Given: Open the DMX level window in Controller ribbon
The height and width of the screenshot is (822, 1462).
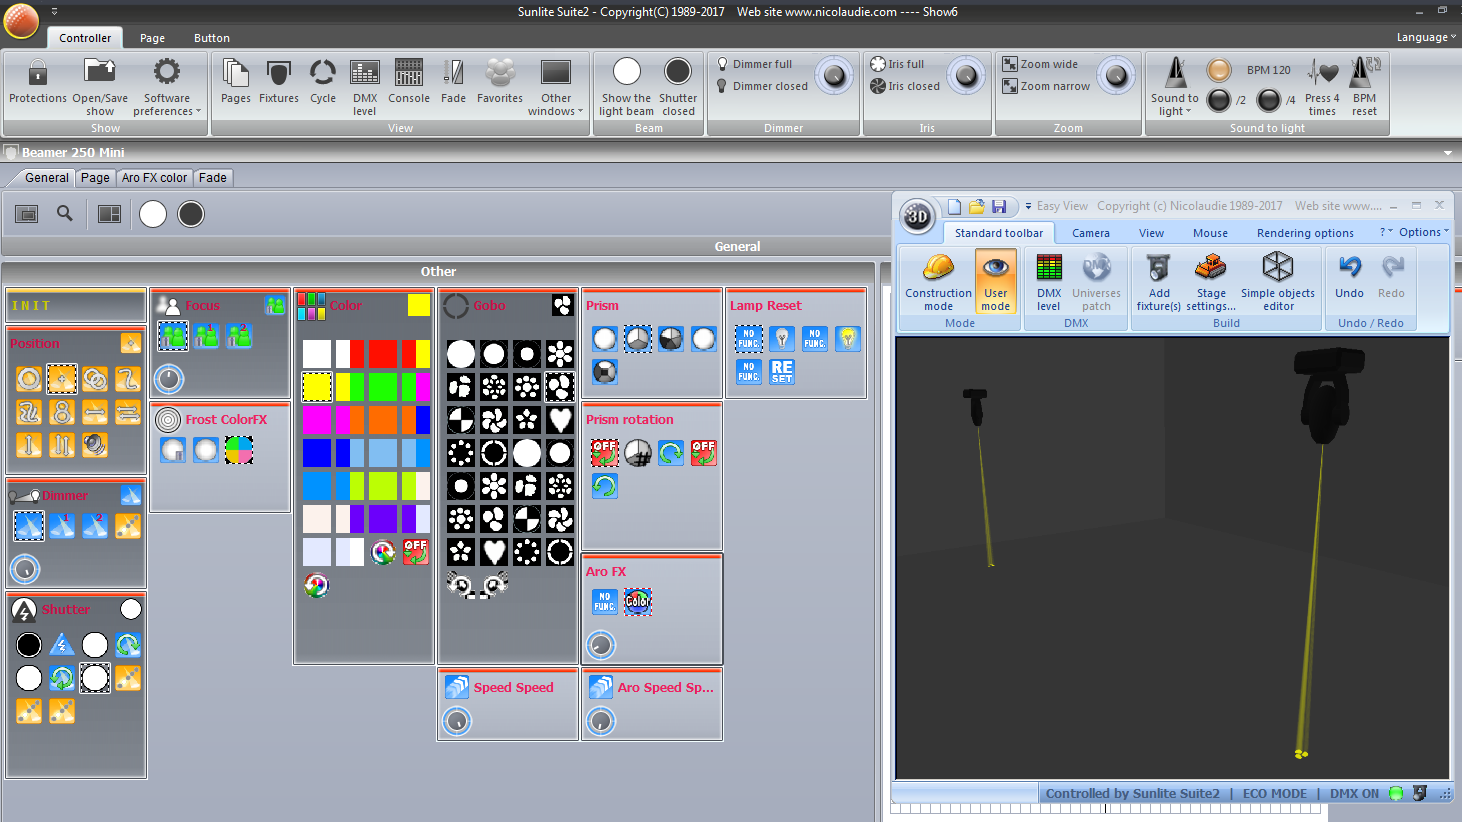Looking at the screenshot, I should point(365,86).
